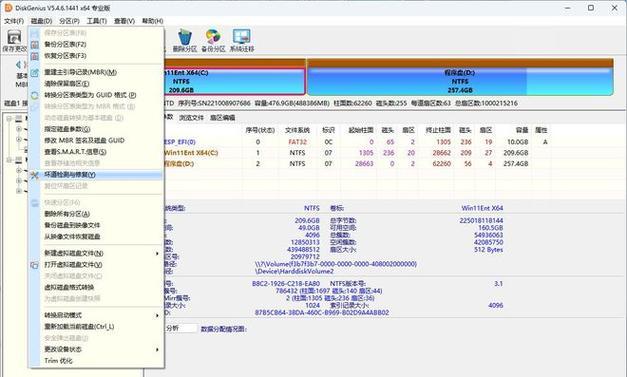
Task: Click the 起始柱面 column header
Action: (x=361, y=130)
